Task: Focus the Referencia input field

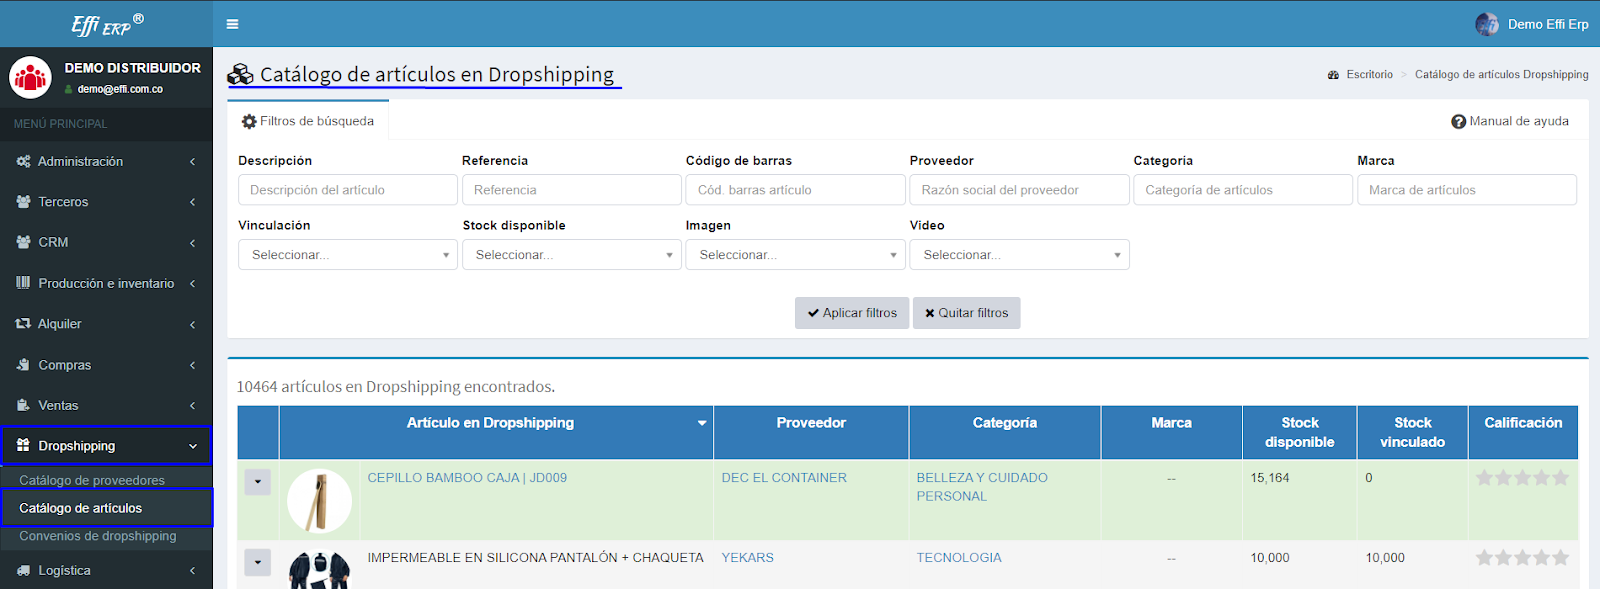Action: point(572,190)
